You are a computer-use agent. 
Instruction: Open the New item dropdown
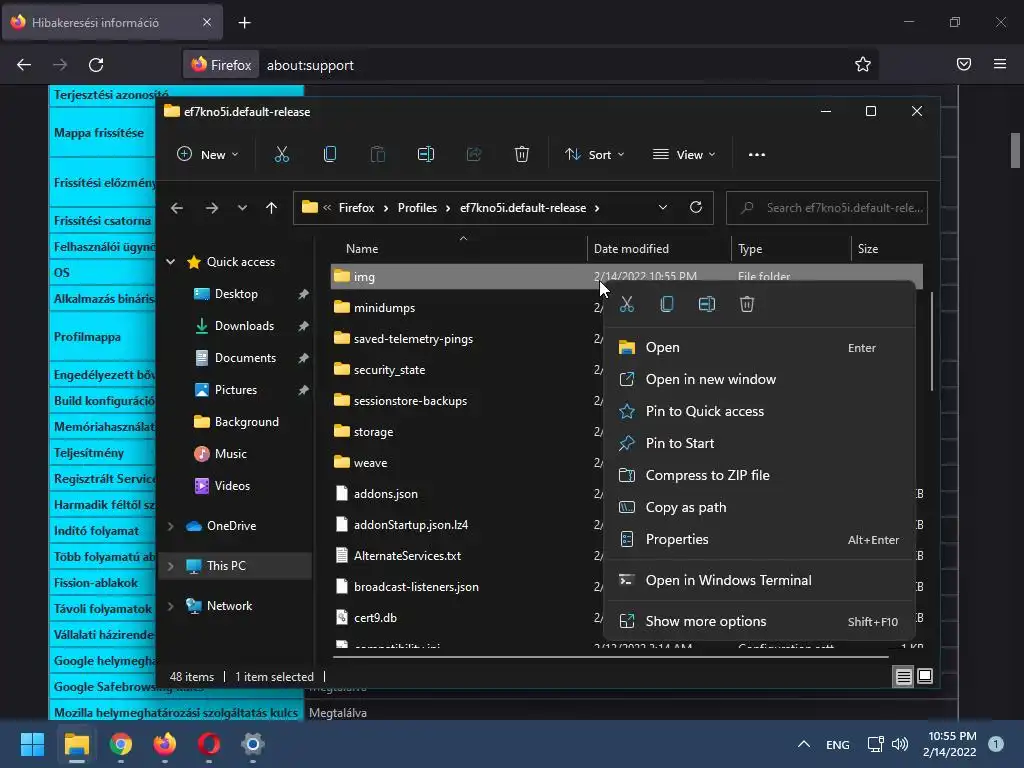coord(208,155)
